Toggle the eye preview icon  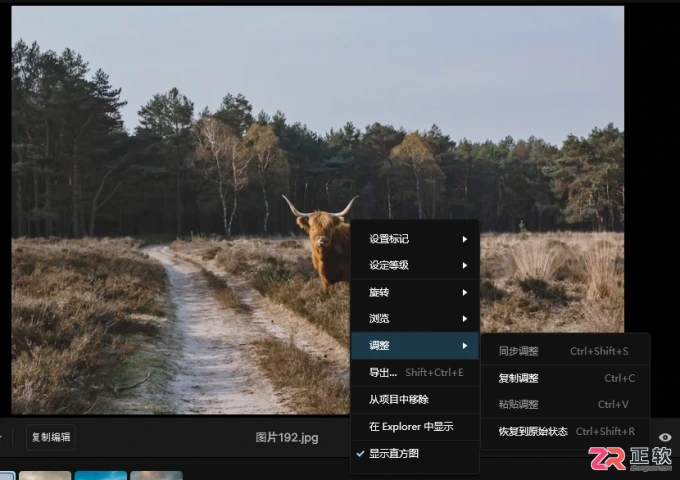pos(665,437)
